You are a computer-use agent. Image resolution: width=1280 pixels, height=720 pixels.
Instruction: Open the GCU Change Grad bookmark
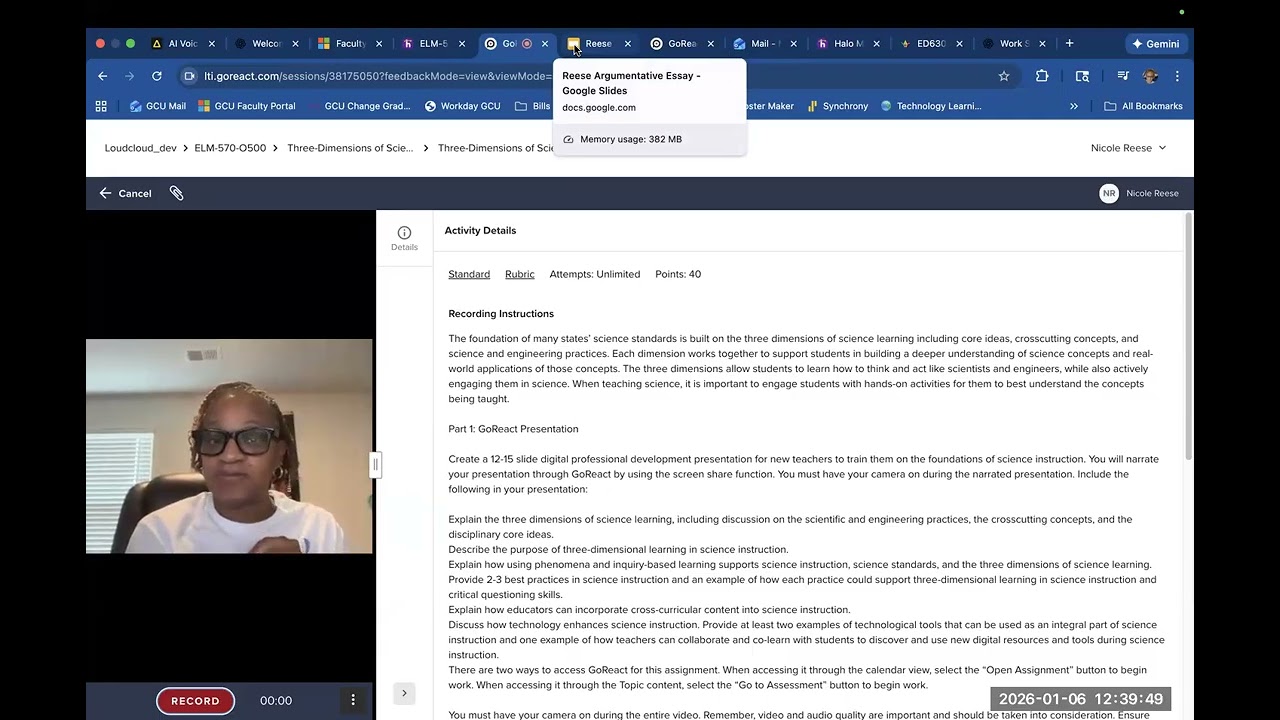point(360,106)
